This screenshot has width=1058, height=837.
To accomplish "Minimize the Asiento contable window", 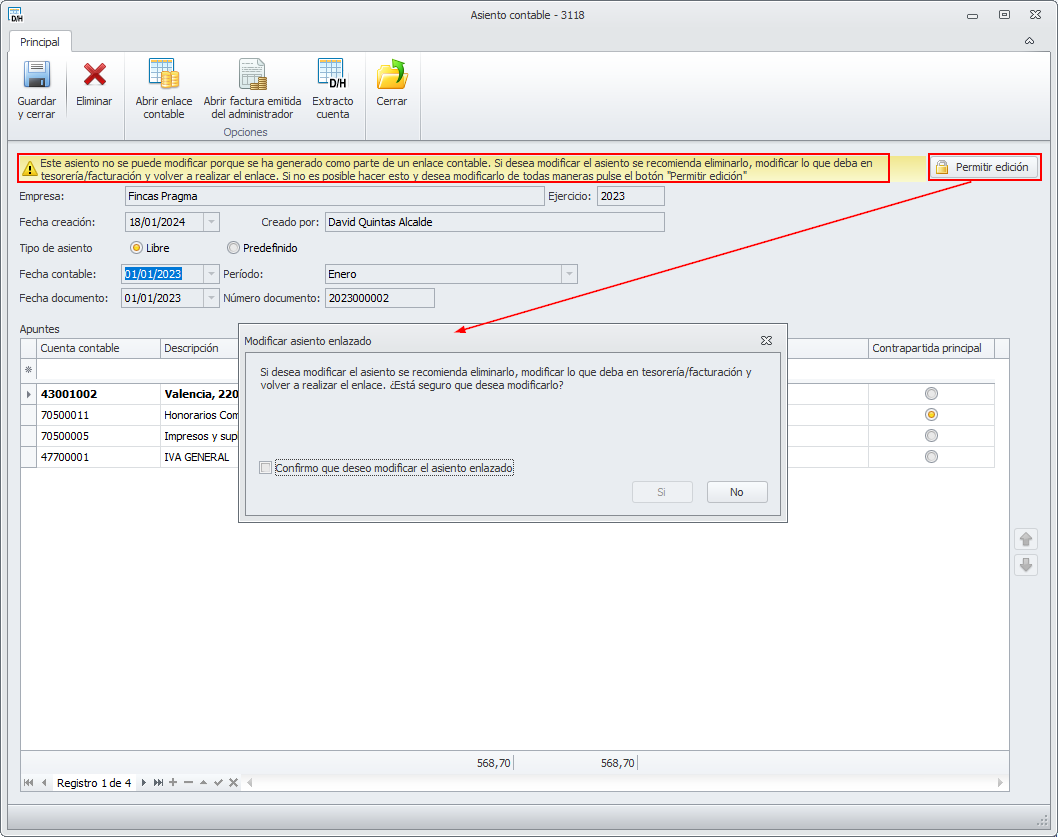I will (972, 16).
